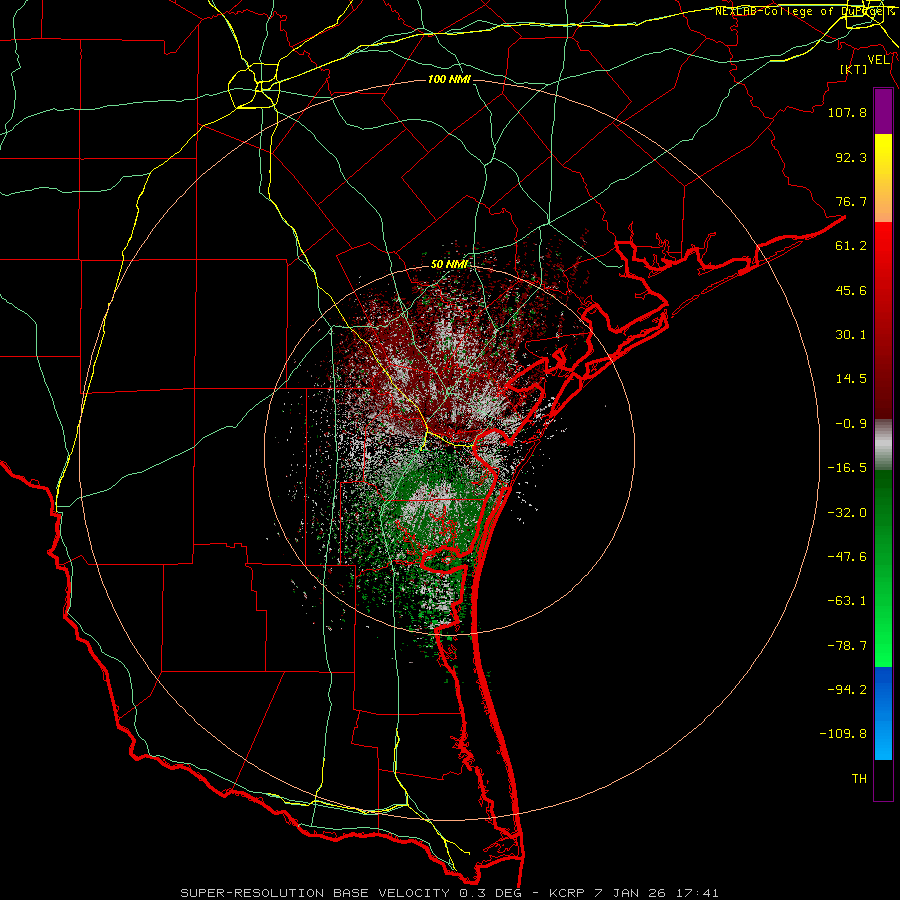The width and height of the screenshot is (900, 900).
Task: Click the blue segment of the velocity color bar
Action: (x=883, y=713)
